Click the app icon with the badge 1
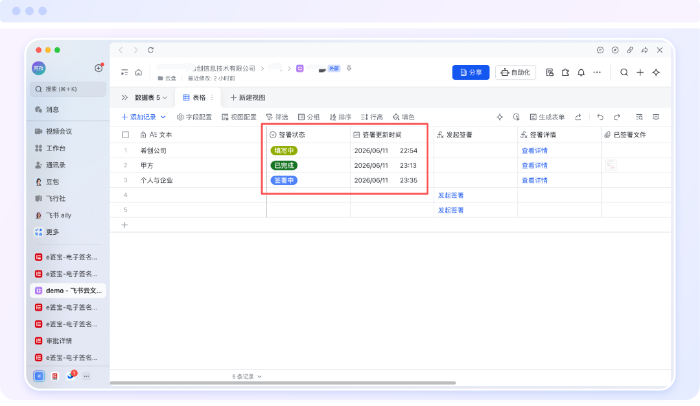Viewport: 700px width, 406px height. [71, 375]
